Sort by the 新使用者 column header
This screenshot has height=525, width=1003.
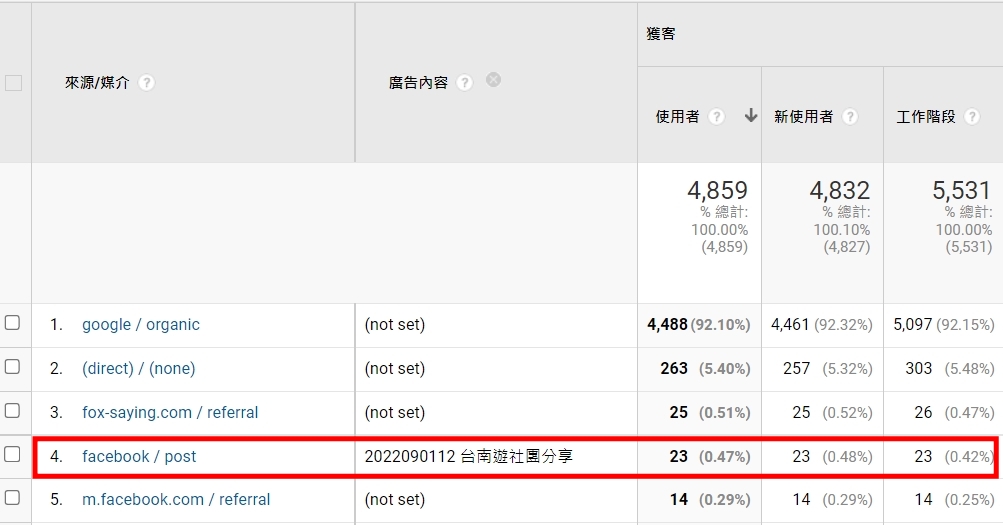[803, 117]
